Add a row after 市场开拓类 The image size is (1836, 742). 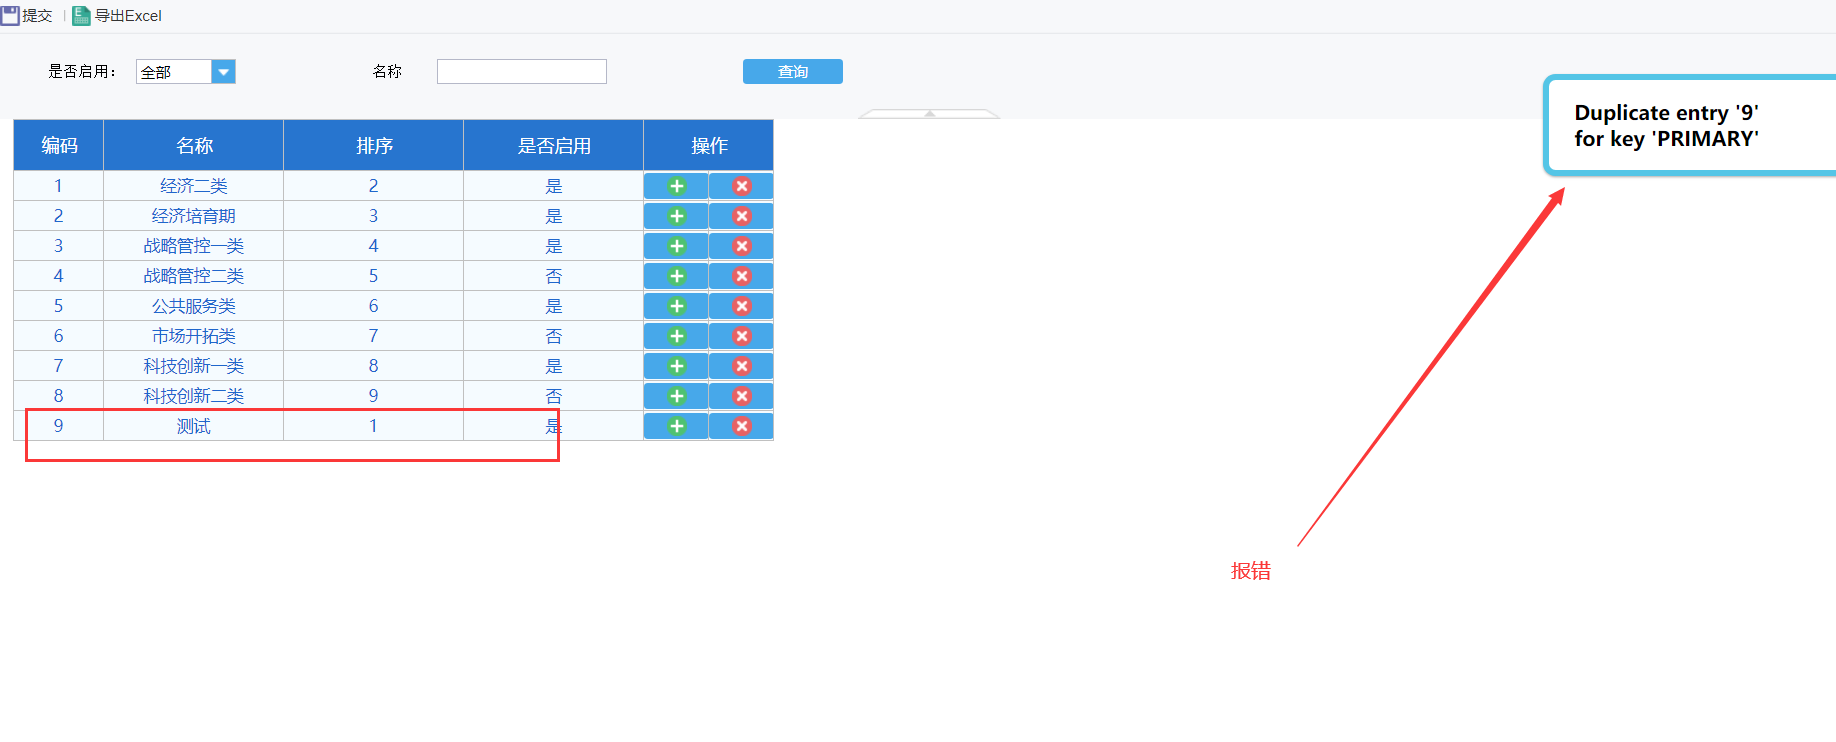tap(676, 336)
